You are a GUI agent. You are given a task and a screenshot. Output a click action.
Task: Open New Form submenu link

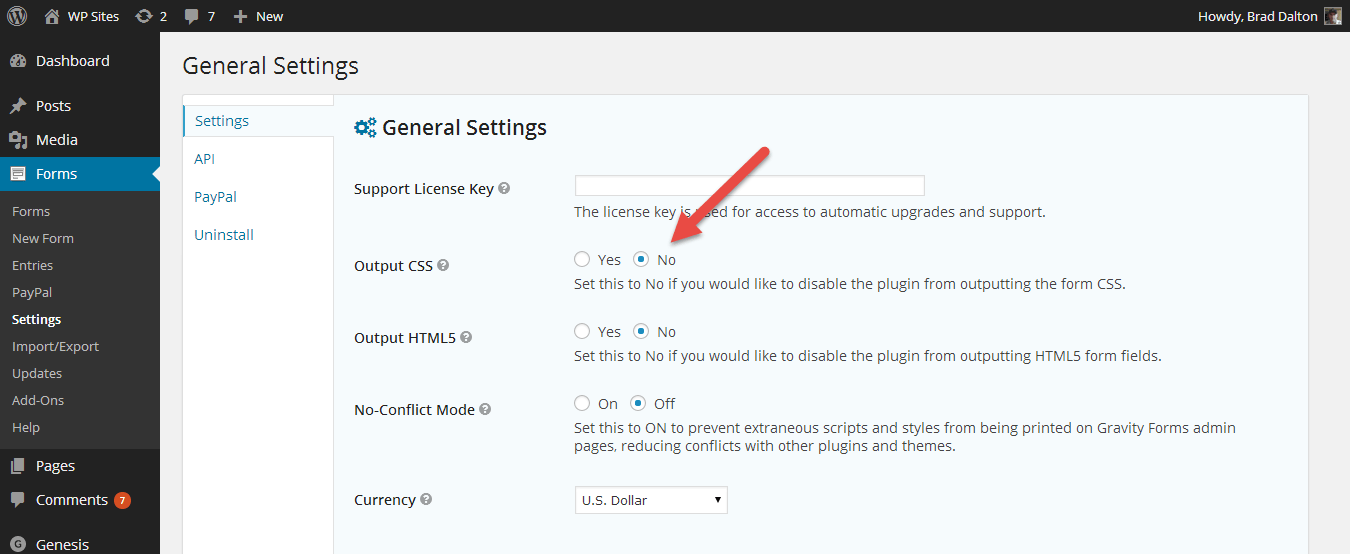(43, 238)
